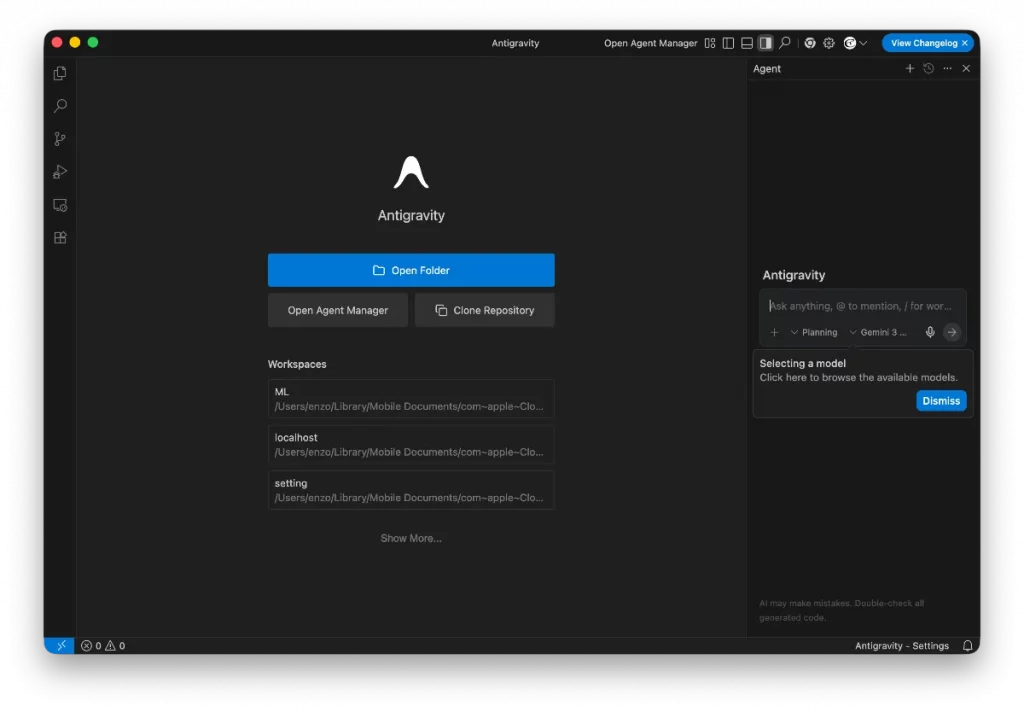
Task: Select the ML workspace entry
Action: click(x=410, y=399)
